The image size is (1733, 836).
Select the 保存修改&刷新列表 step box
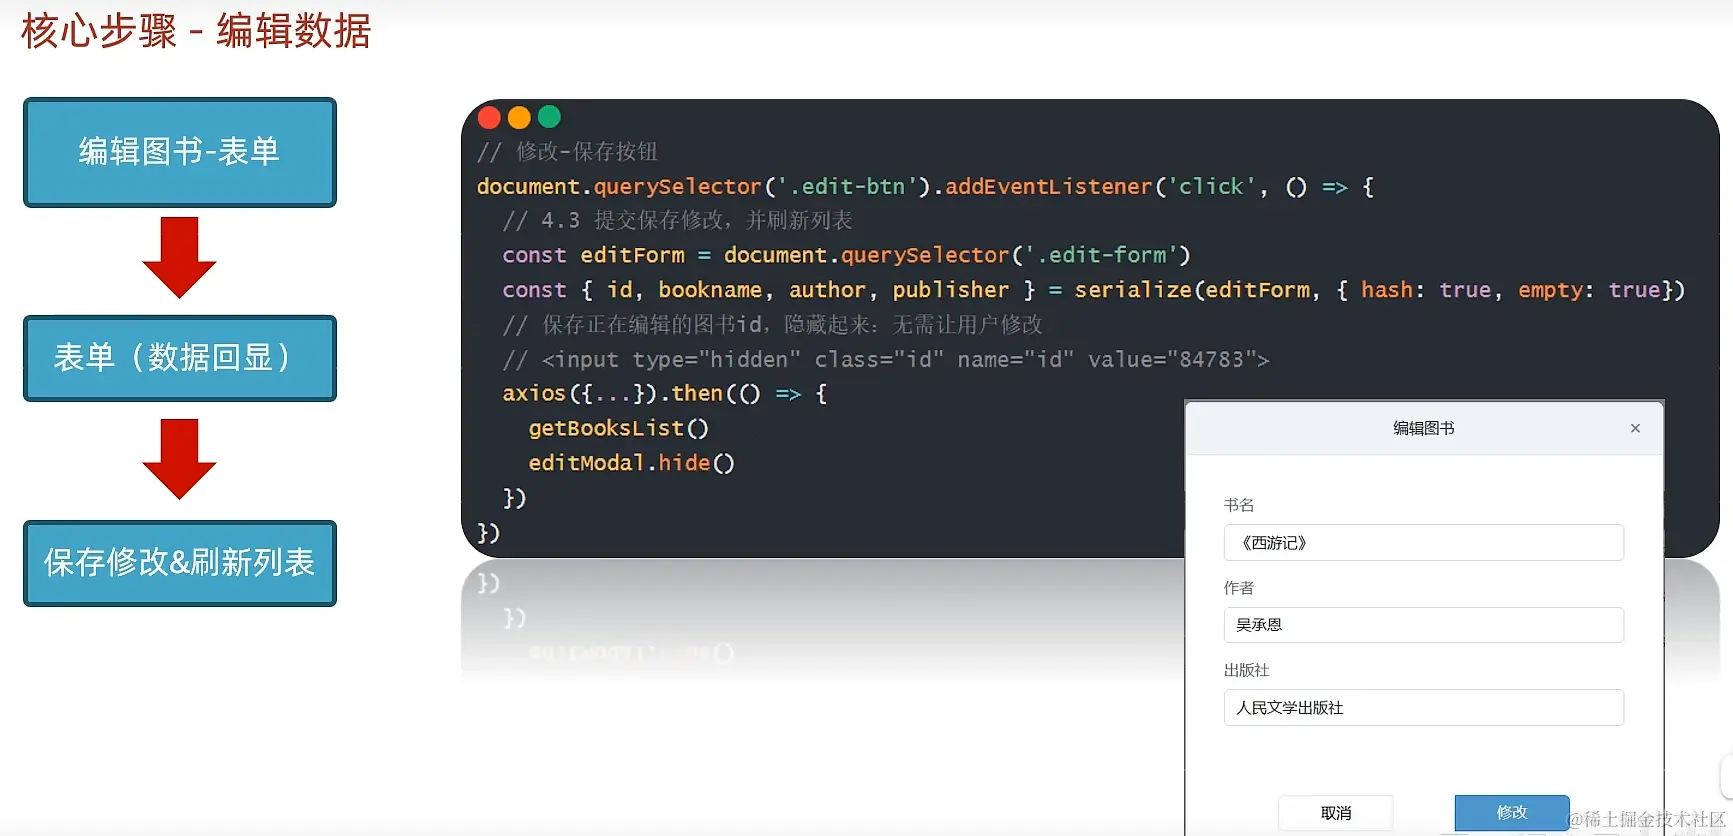pyautogui.click(x=180, y=563)
